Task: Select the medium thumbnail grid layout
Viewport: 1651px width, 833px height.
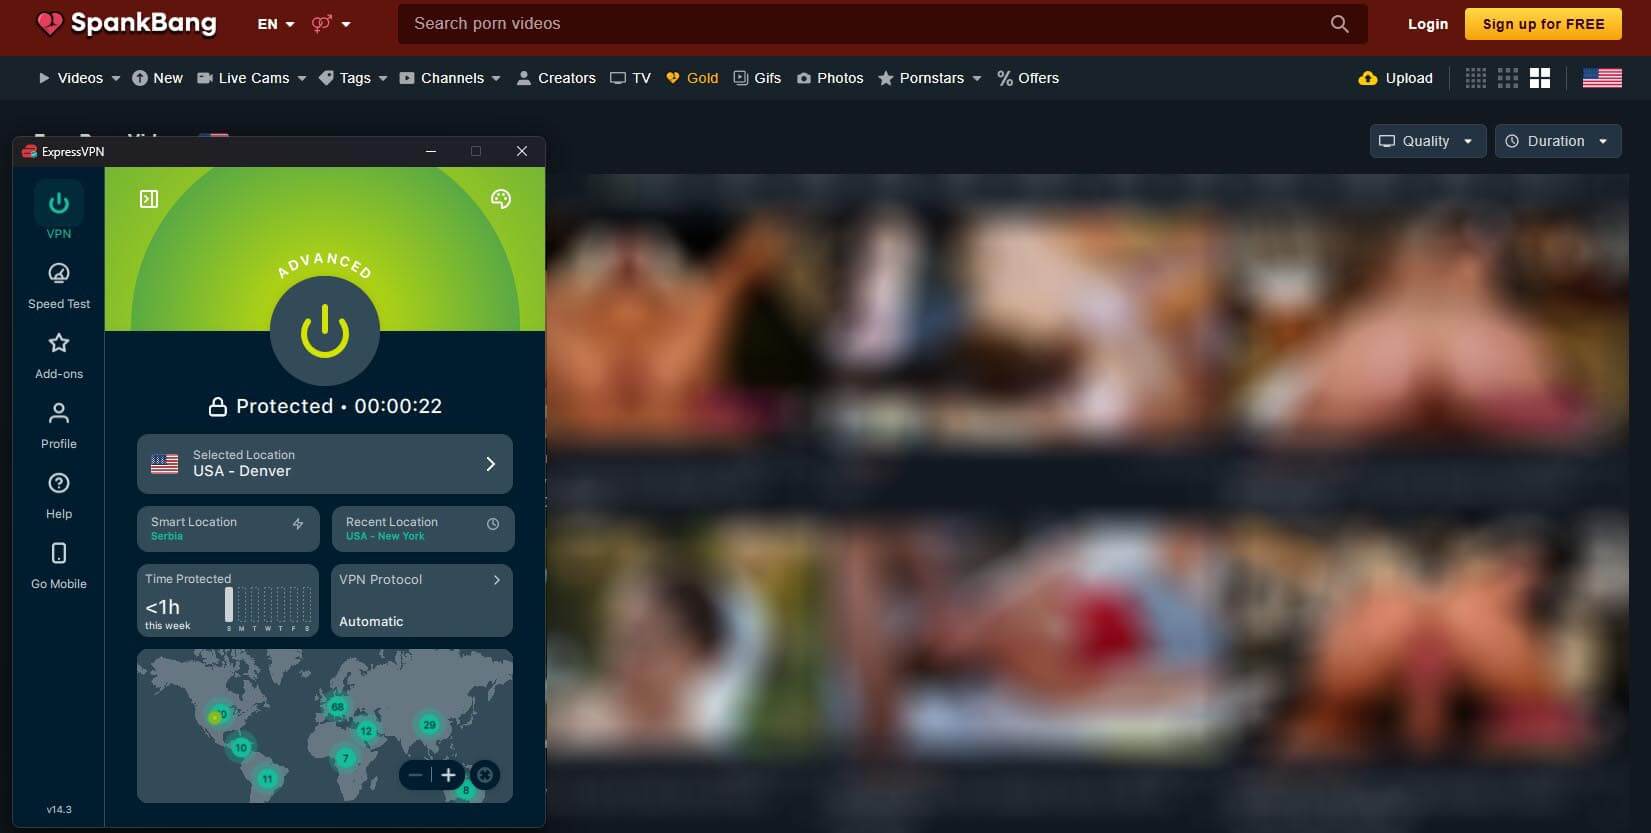Action: [x=1508, y=78]
